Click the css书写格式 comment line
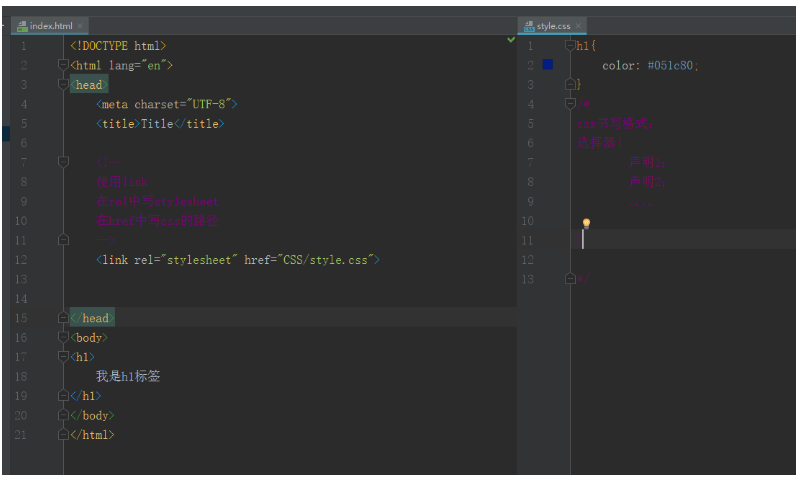The image size is (798, 482). [x=615, y=124]
